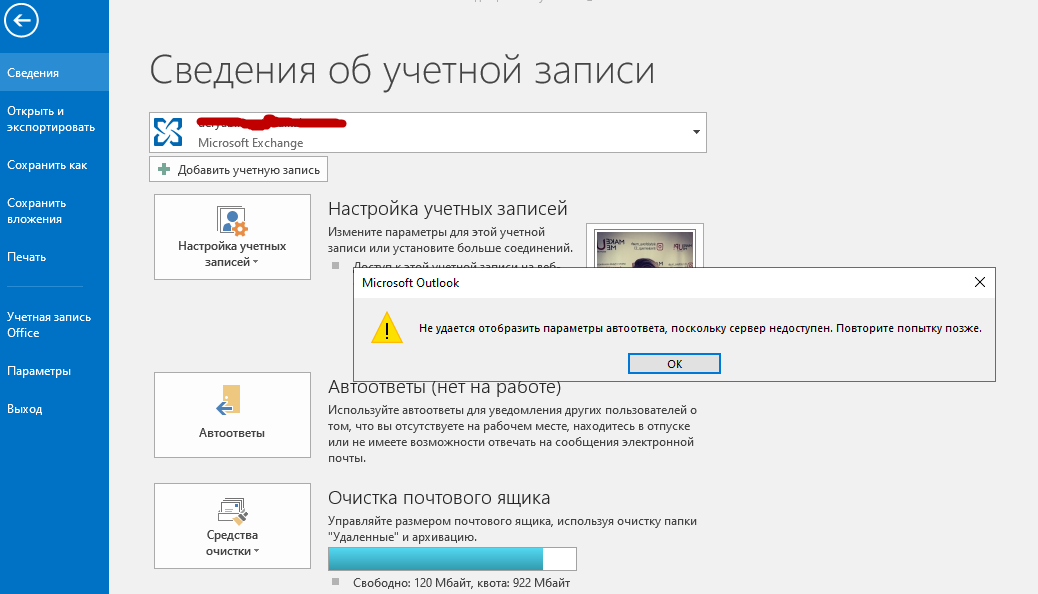This screenshot has height=594, width=1038.
Task: Click the Очистка почтового ящика heading
Action: [x=439, y=497]
